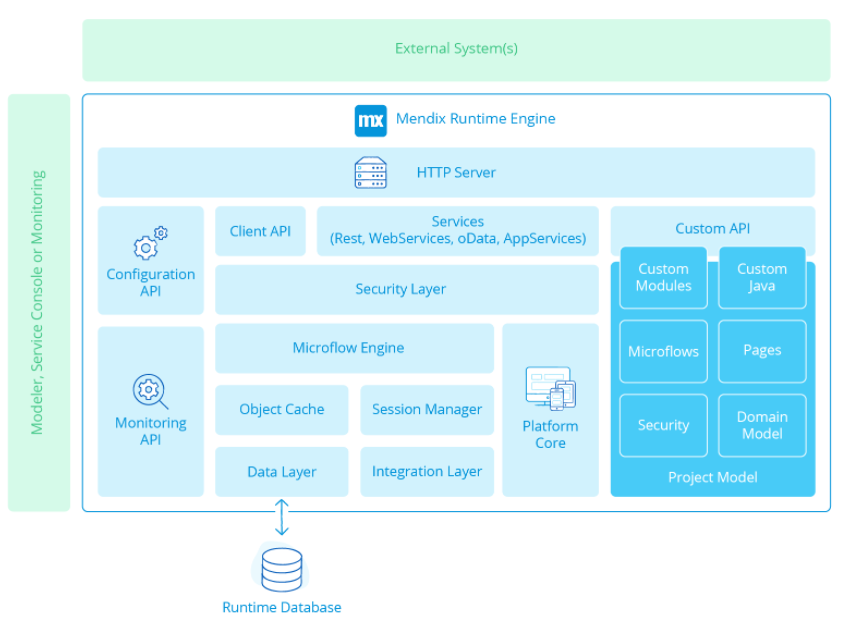
Task: Click the double-headed arrow to the database
Action: (282, 519)
